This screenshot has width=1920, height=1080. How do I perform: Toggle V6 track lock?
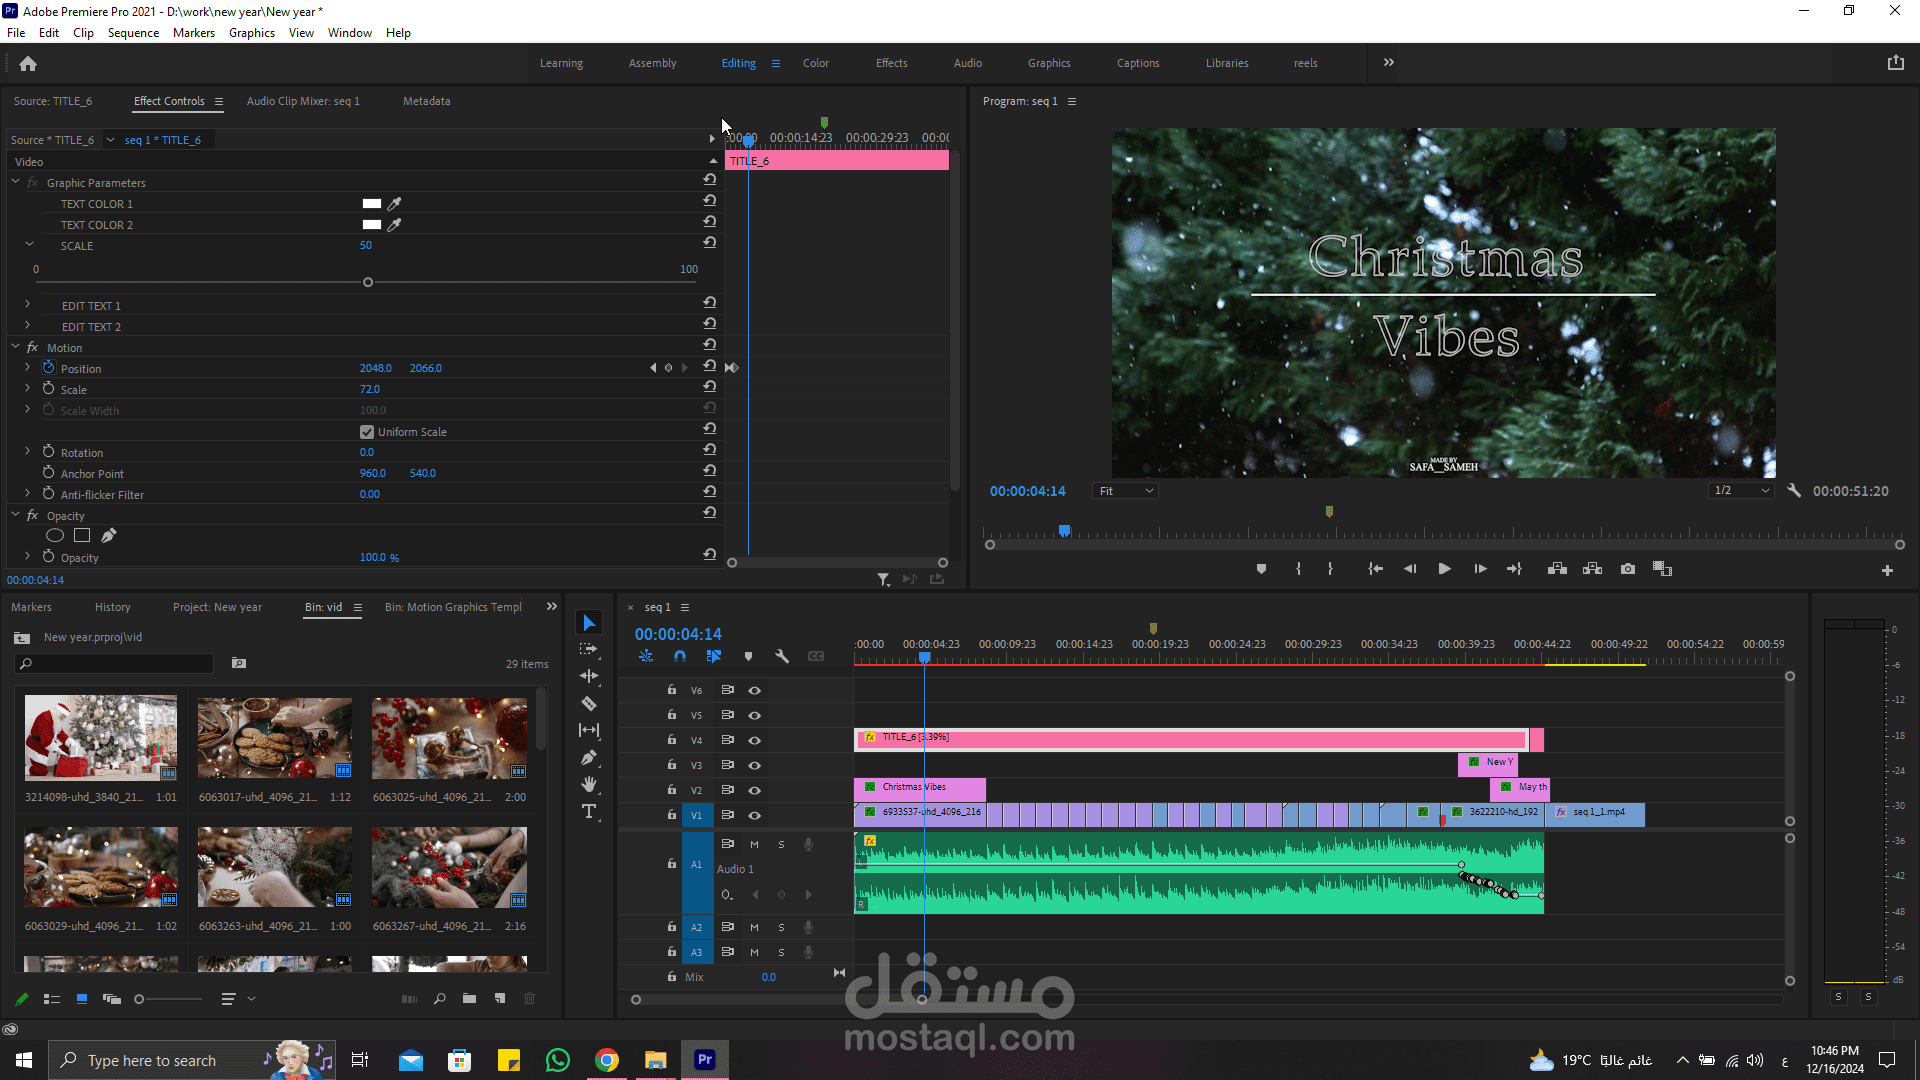pyautogui.click(x=671, y=690)
